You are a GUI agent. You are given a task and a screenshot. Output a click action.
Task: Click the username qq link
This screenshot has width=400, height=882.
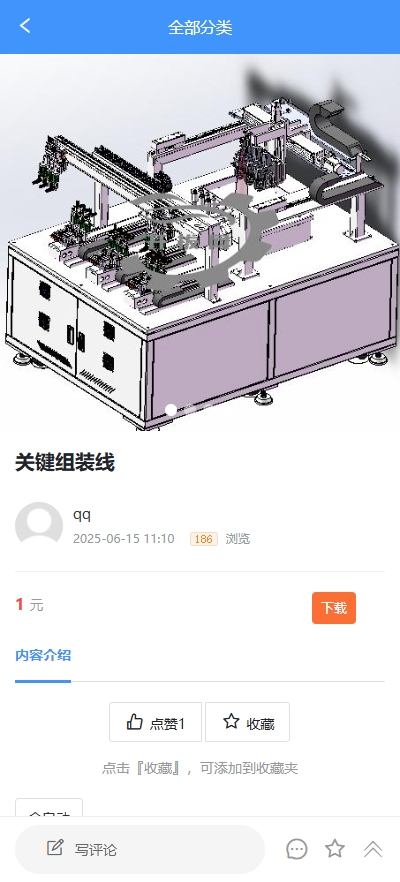[82, 514]
